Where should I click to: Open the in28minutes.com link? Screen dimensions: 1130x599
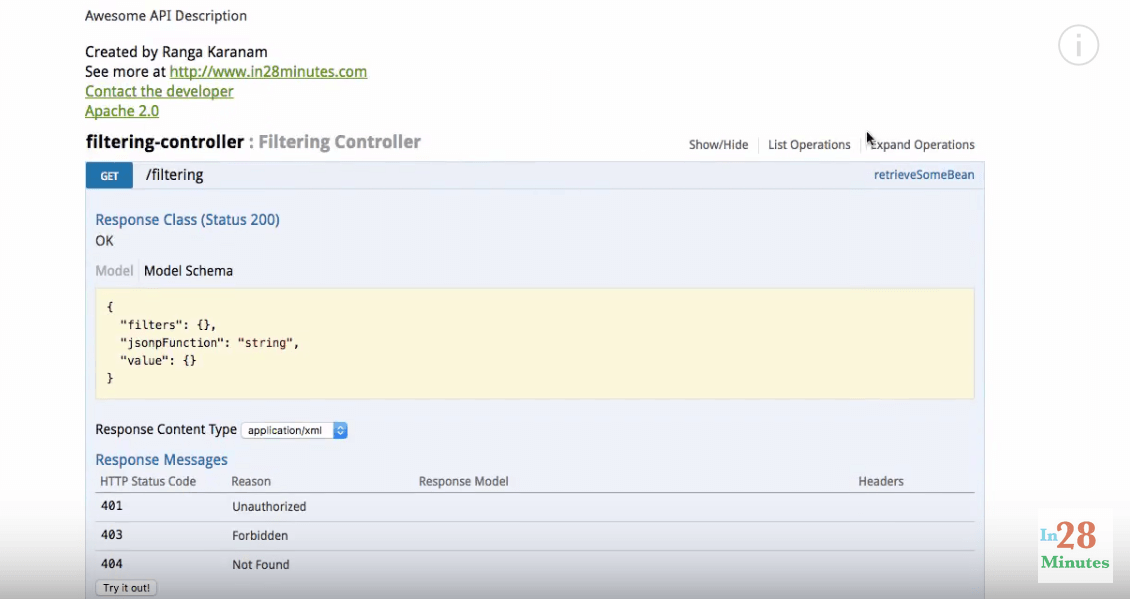point(268,71)
